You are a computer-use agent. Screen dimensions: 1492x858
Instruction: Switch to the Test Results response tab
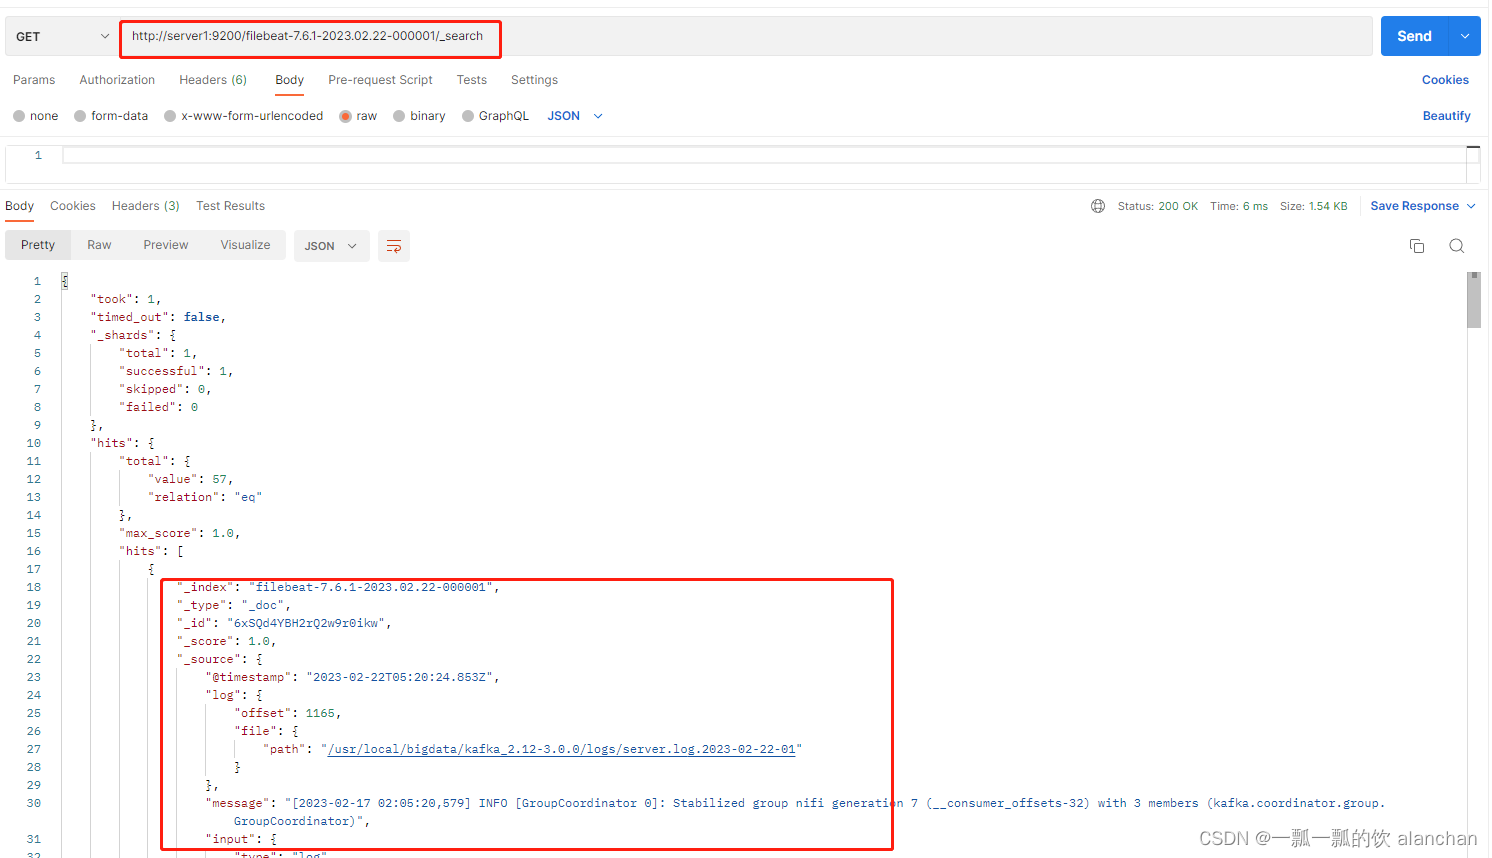pos(230,206)
